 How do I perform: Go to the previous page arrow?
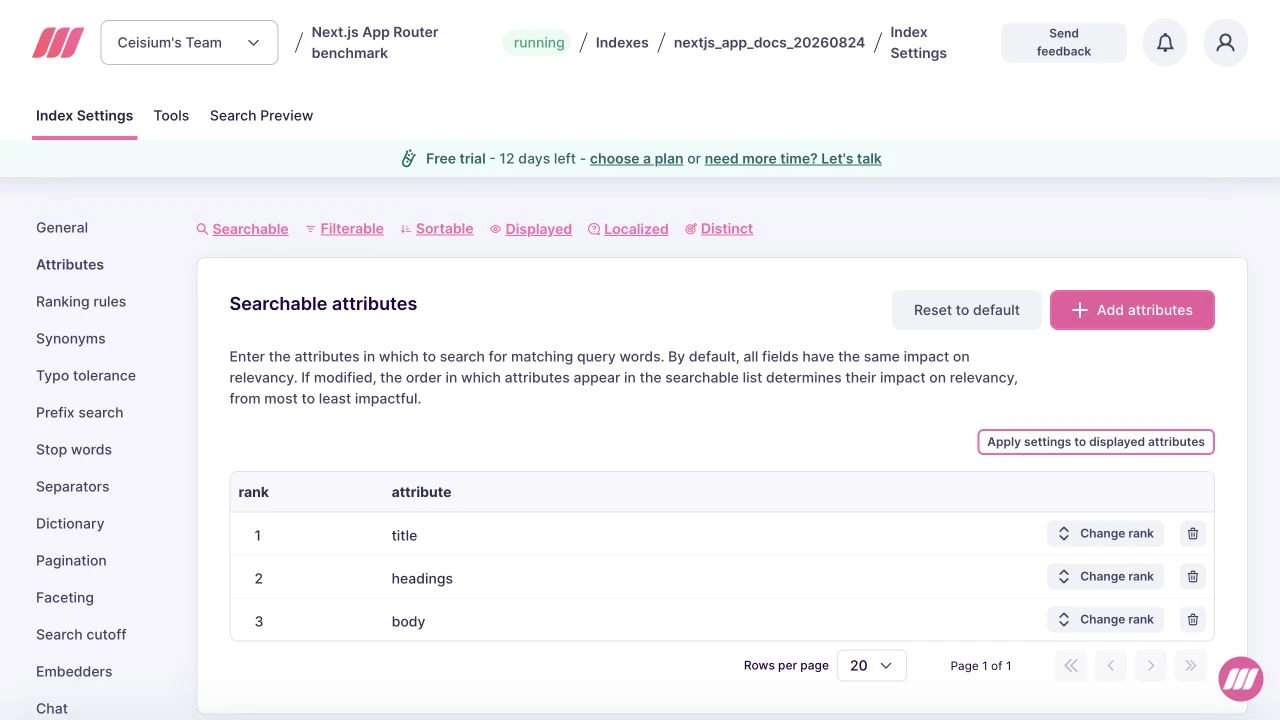(1110, 666)
